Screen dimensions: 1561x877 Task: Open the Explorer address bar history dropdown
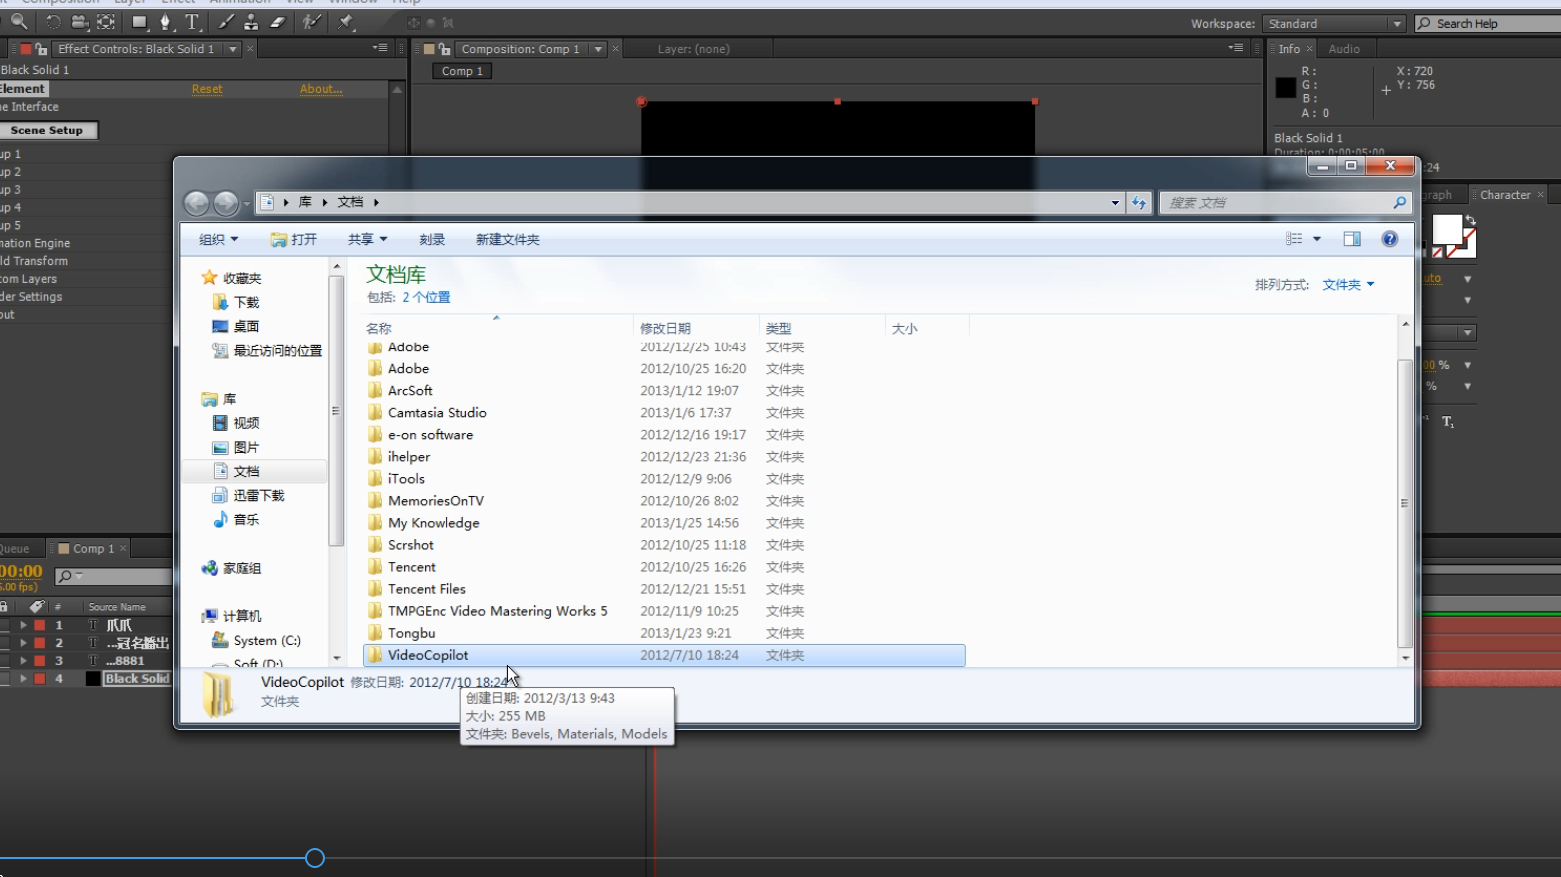click(1115, 202)
